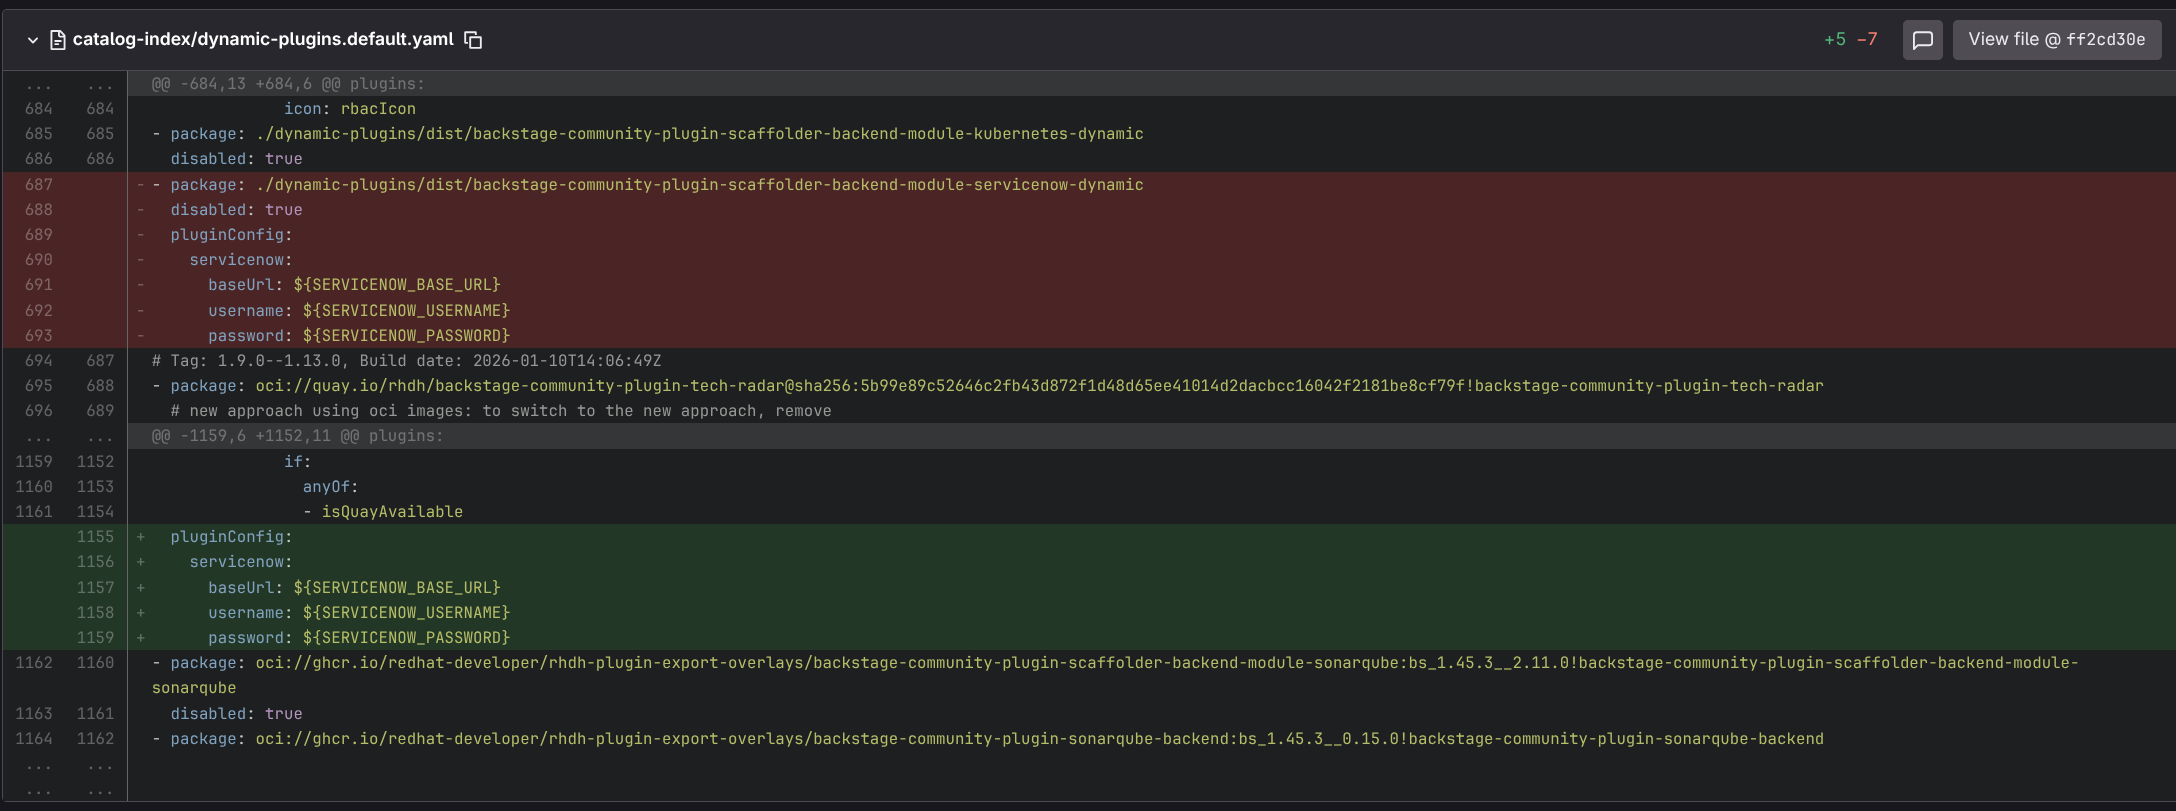Click old line number 694 of Tag comment

pos(39,361)
